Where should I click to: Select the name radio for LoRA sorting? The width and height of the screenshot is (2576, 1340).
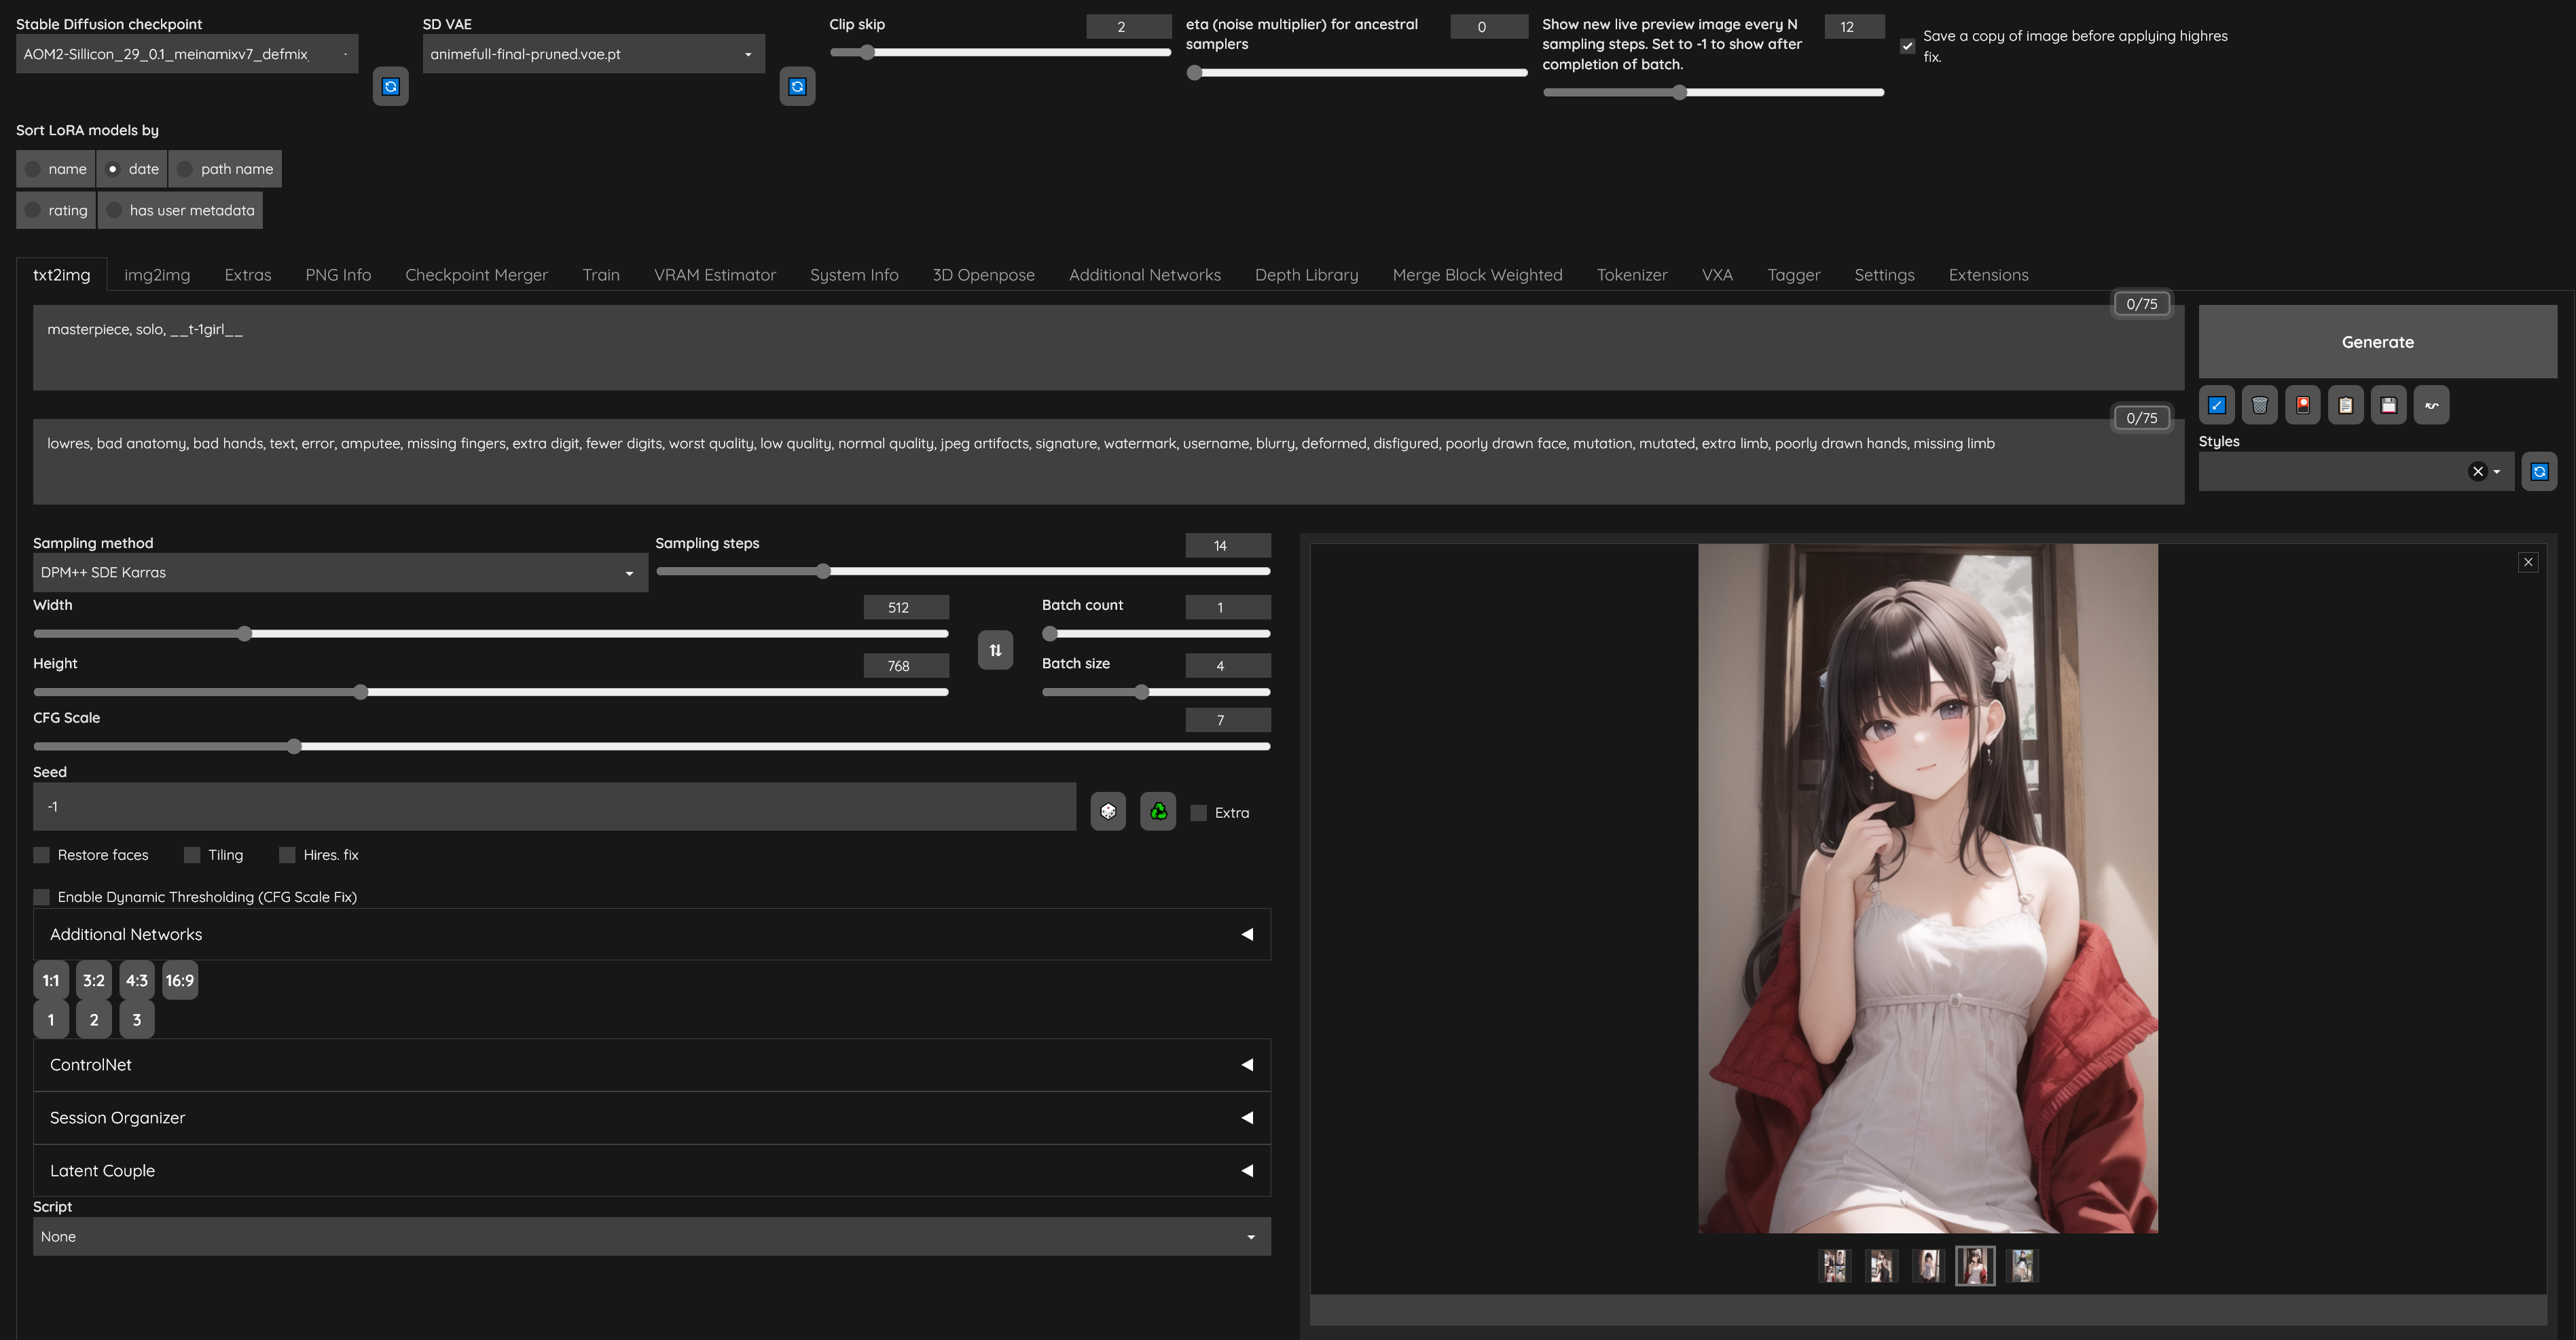34,169
